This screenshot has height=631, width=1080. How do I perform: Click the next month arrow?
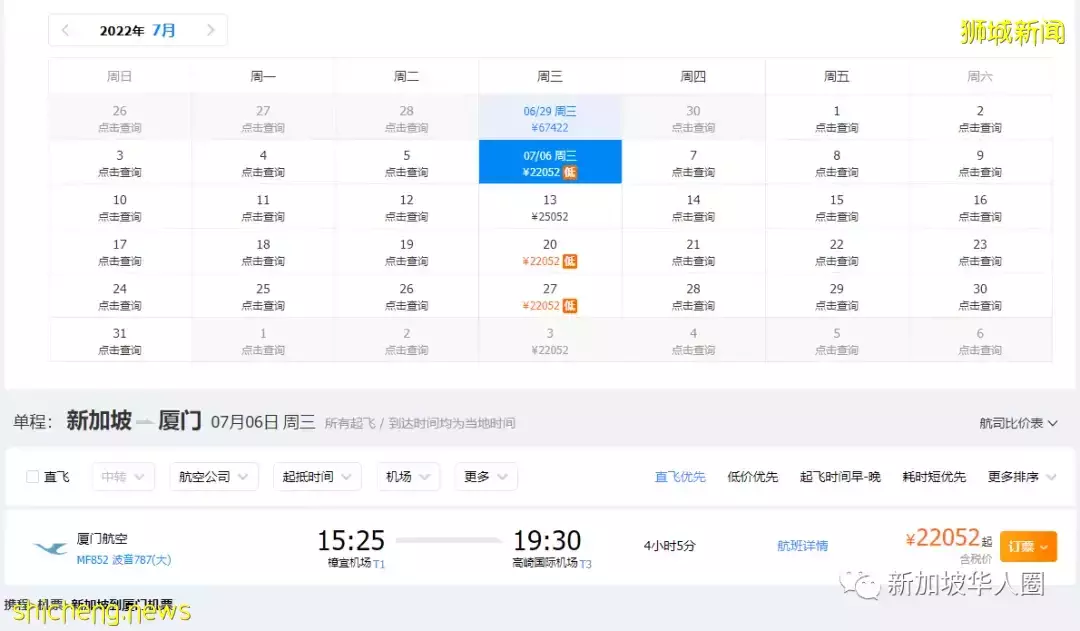pos(210,31)
